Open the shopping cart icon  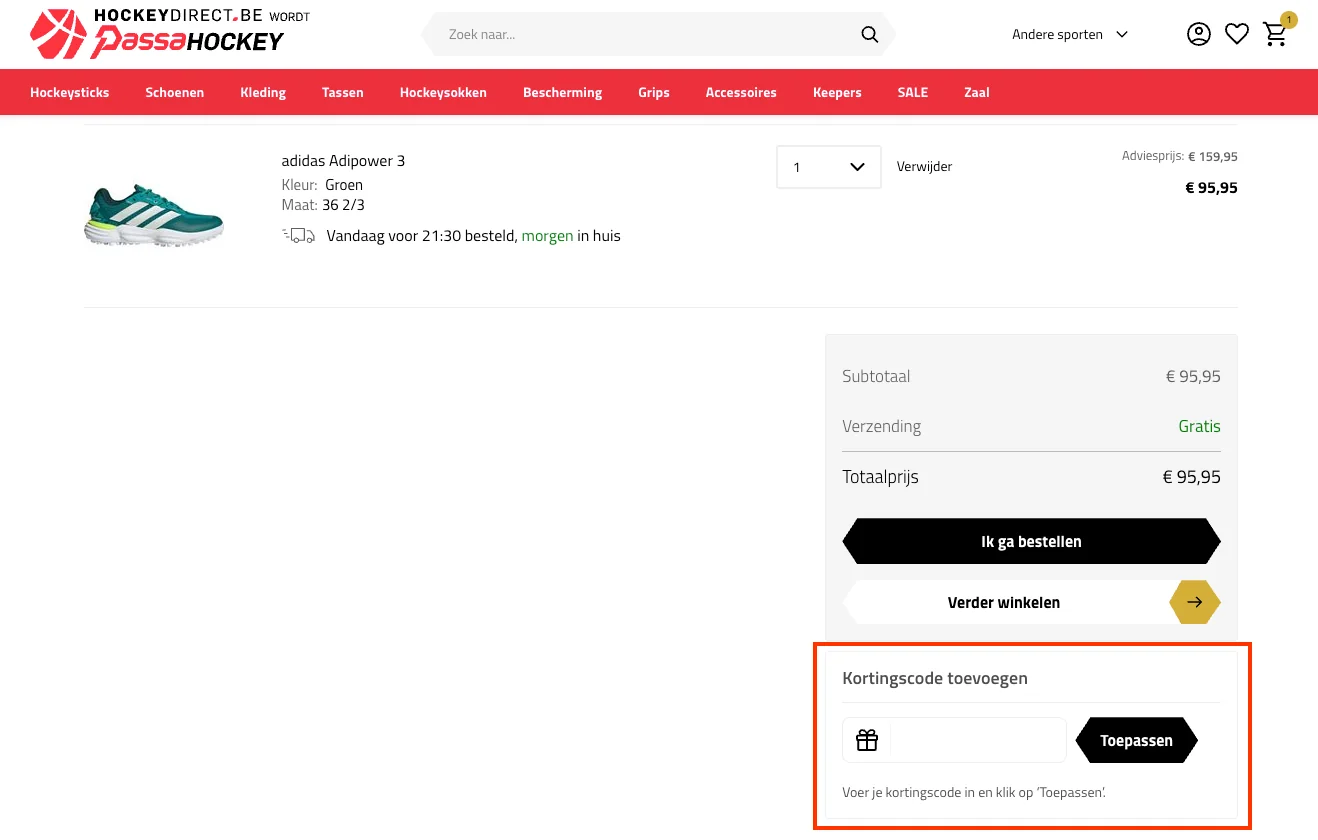(1275, 34)
